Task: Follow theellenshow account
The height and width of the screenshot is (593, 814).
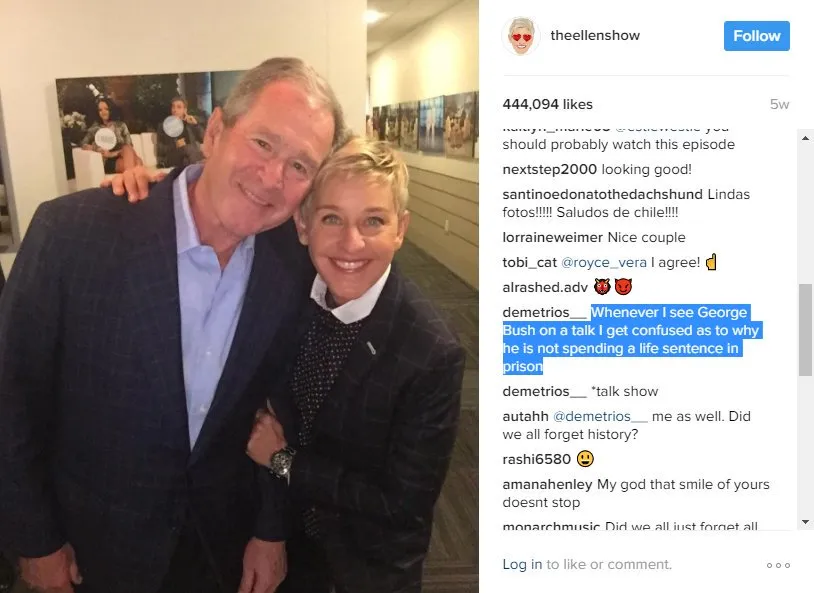Action: (x=756, y=36)
